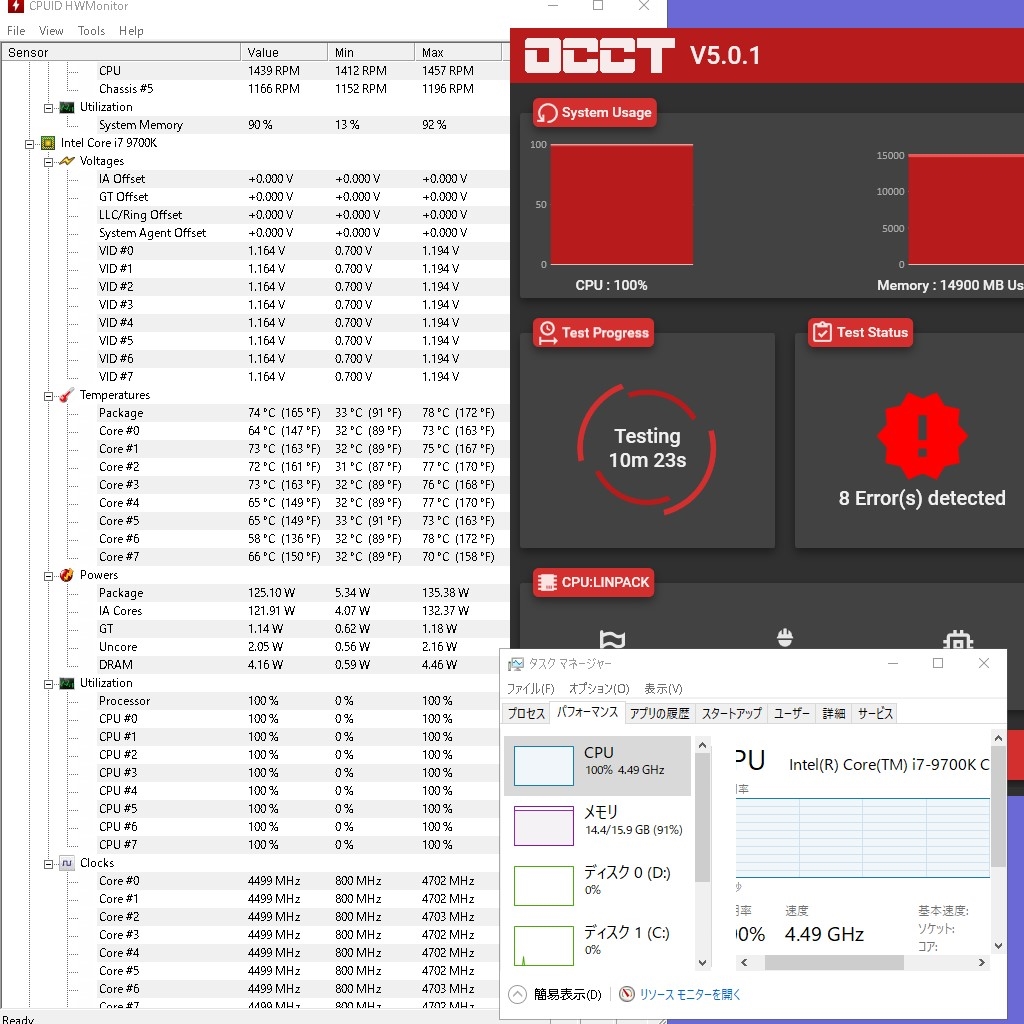Click the Test Progress label in OCCT
Image resolution: width=1024 pixels, height=1024 pixels.
593,332
